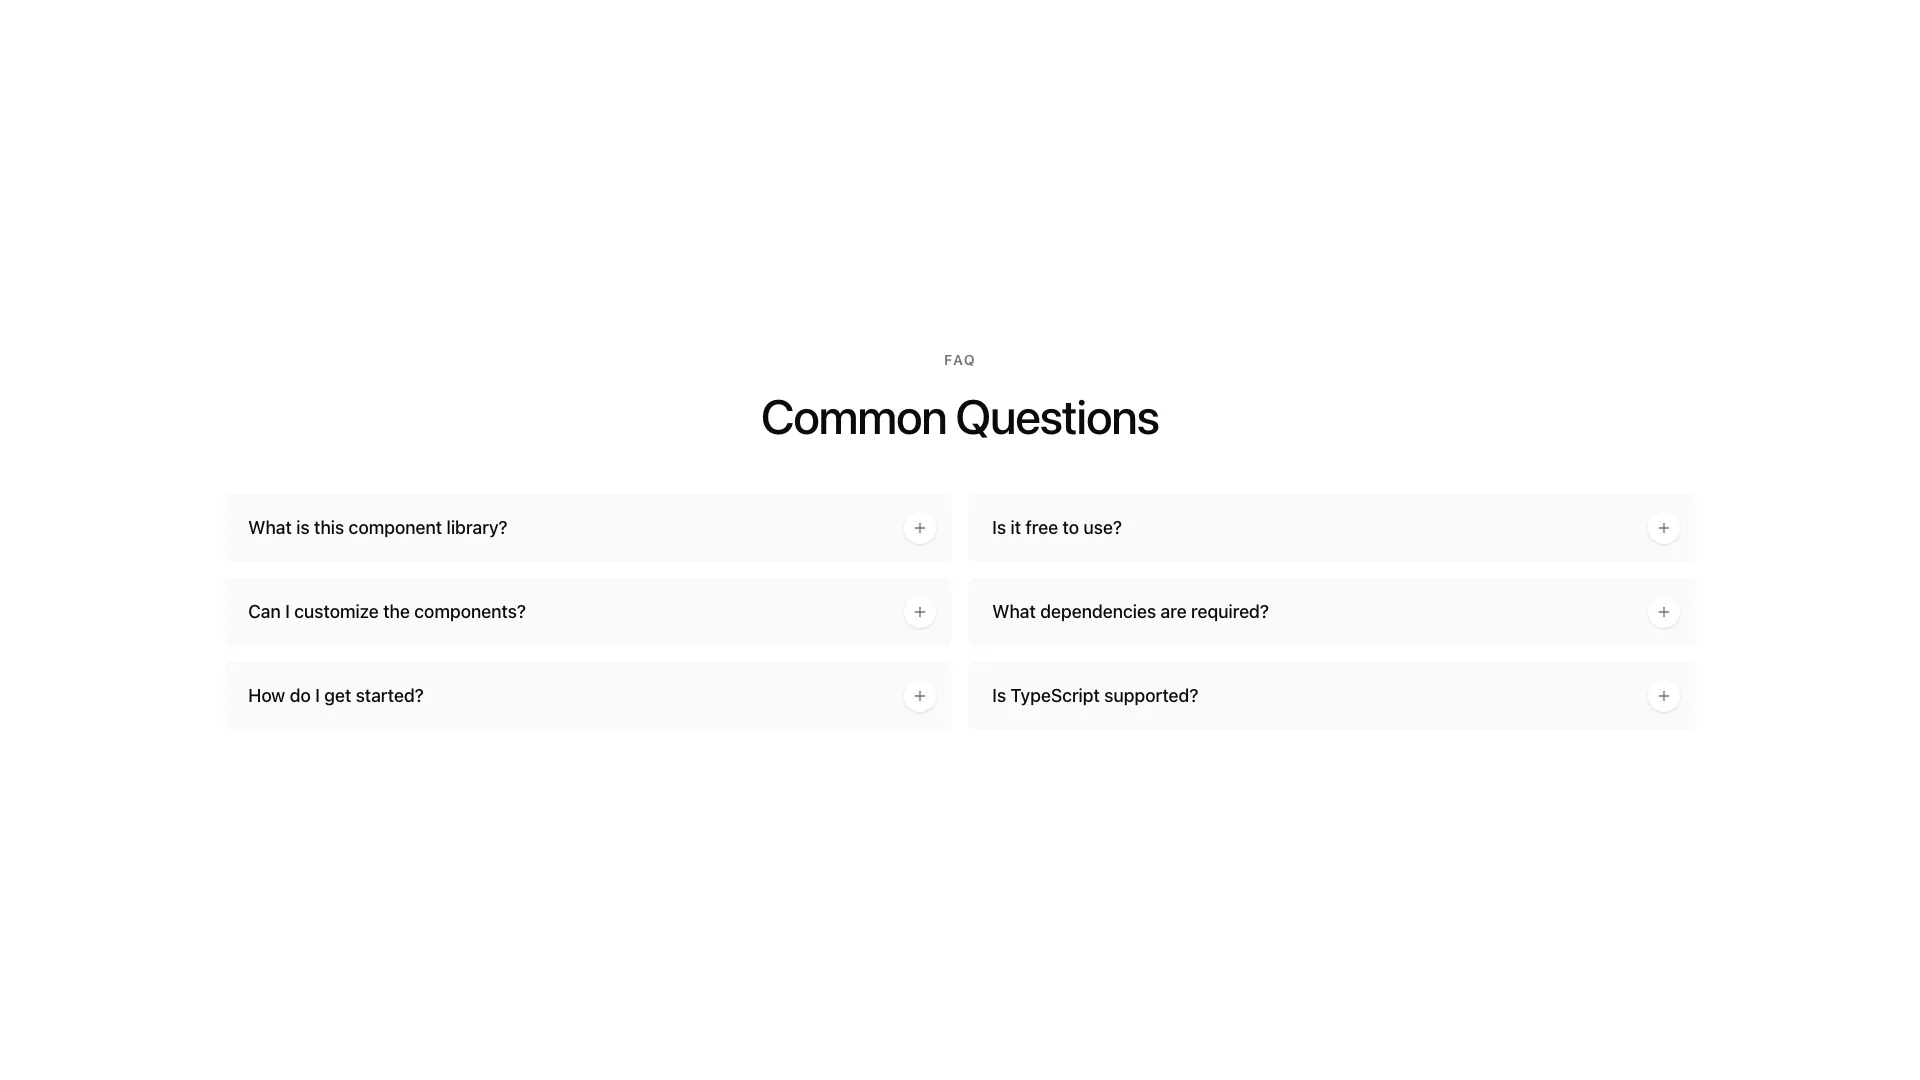Select the "What is this component library?" row
Viewport: 1920px width, 1080px height.
[x=588, y=527]
